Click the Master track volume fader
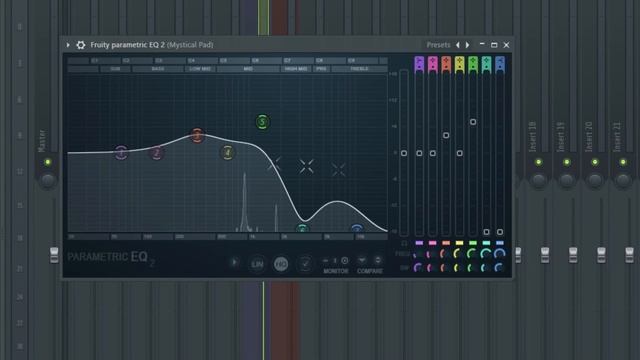The height and width of the screenshot is (360, 640). point(54,255)
